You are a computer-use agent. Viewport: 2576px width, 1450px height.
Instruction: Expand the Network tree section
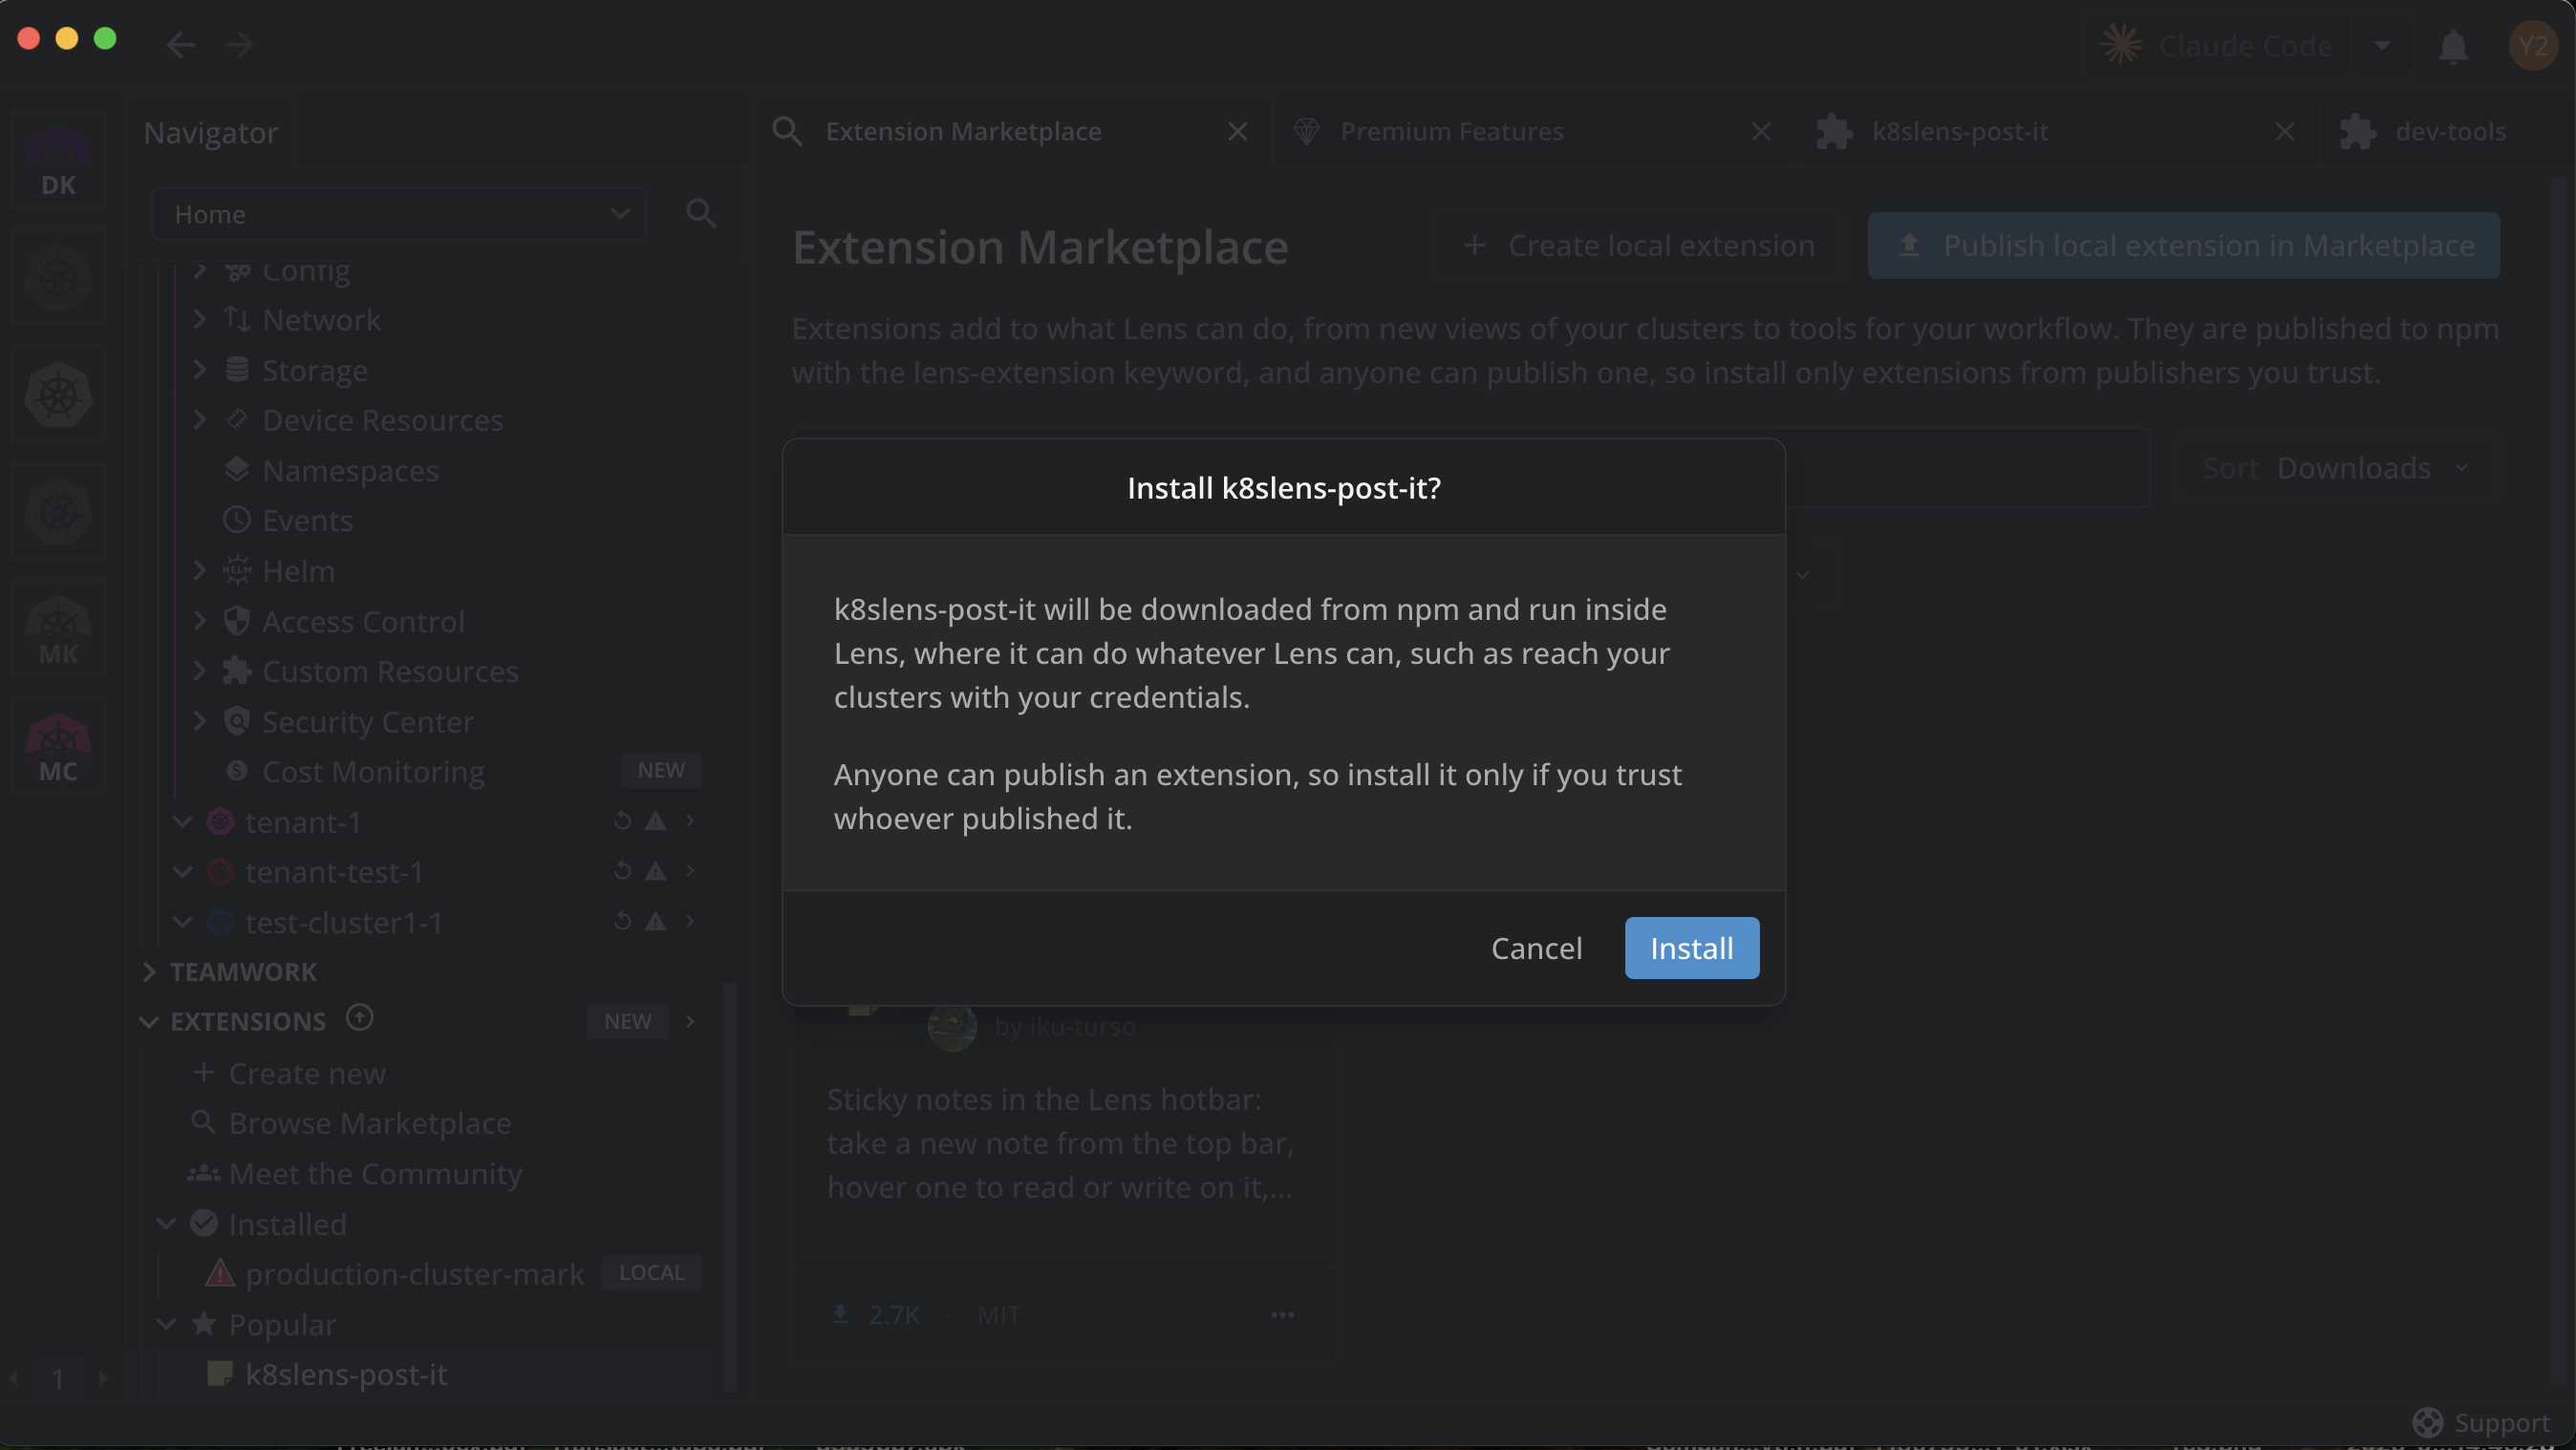pyautogui.click(x=199, y=319)
